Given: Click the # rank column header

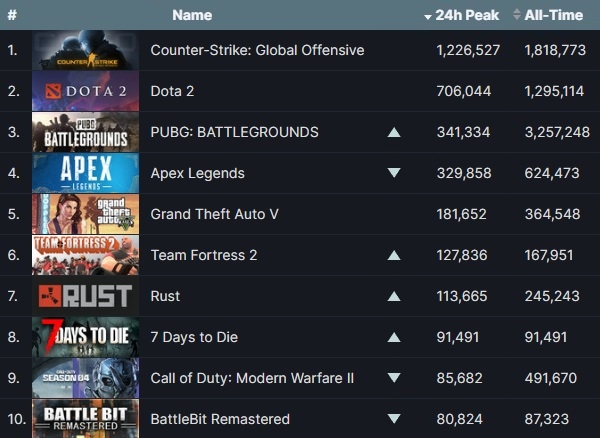Looking at the screenshot, I should (11, 15).
